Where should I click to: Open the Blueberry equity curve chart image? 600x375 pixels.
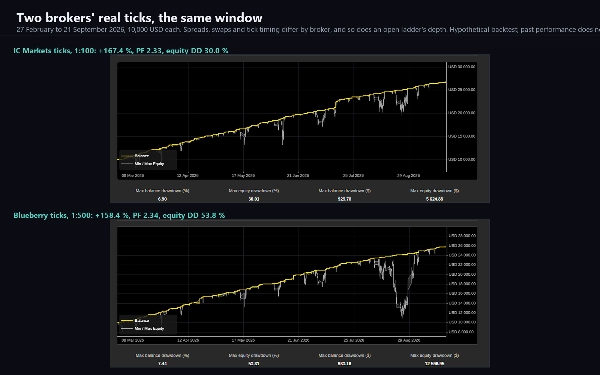click(x=300, y=293)
